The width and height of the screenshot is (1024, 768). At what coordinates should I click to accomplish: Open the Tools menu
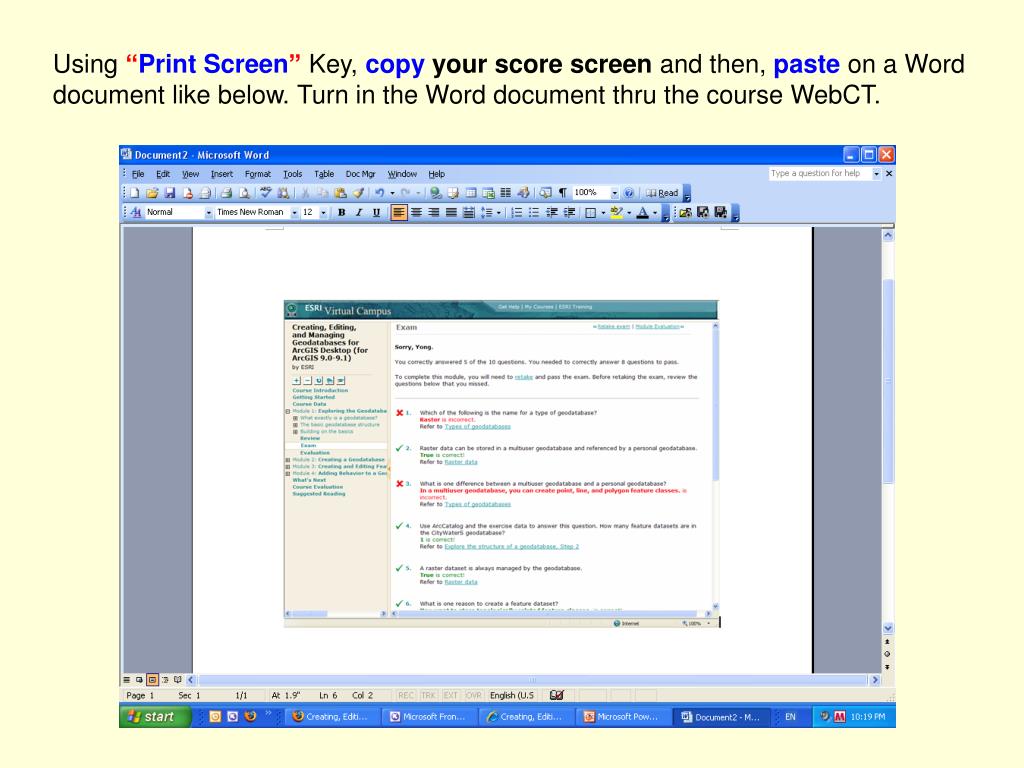point(293,174)
